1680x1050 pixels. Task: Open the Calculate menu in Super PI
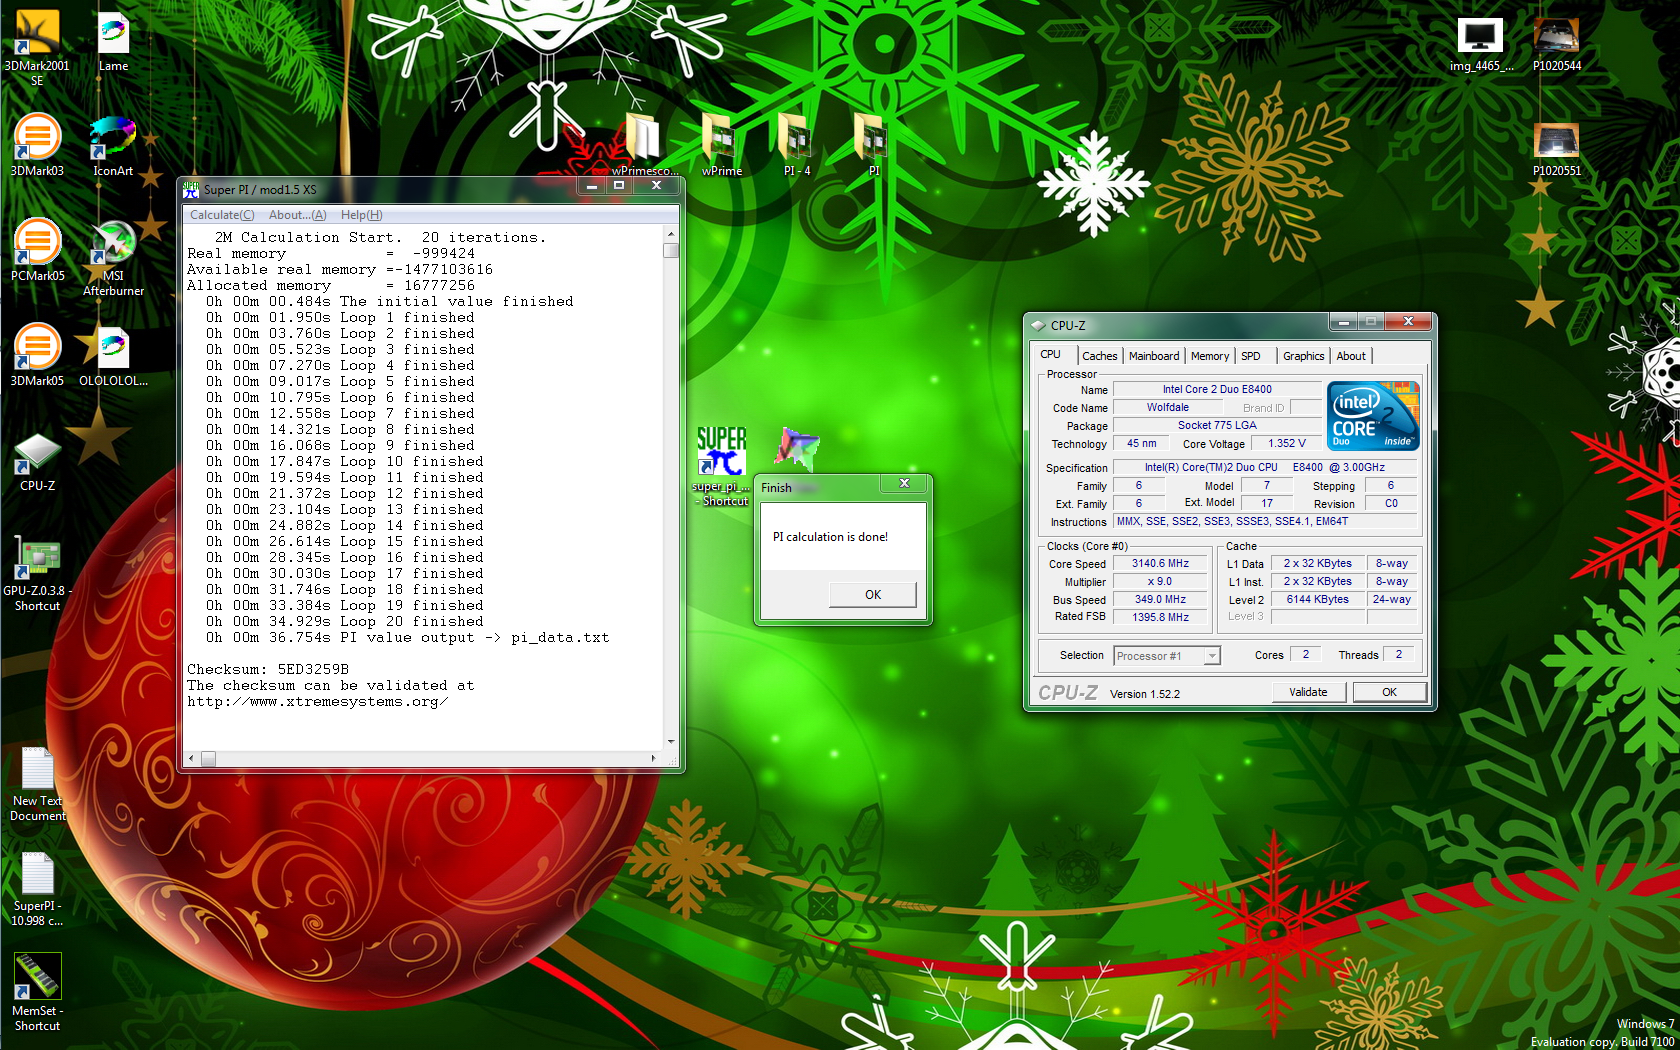(222, 215)
